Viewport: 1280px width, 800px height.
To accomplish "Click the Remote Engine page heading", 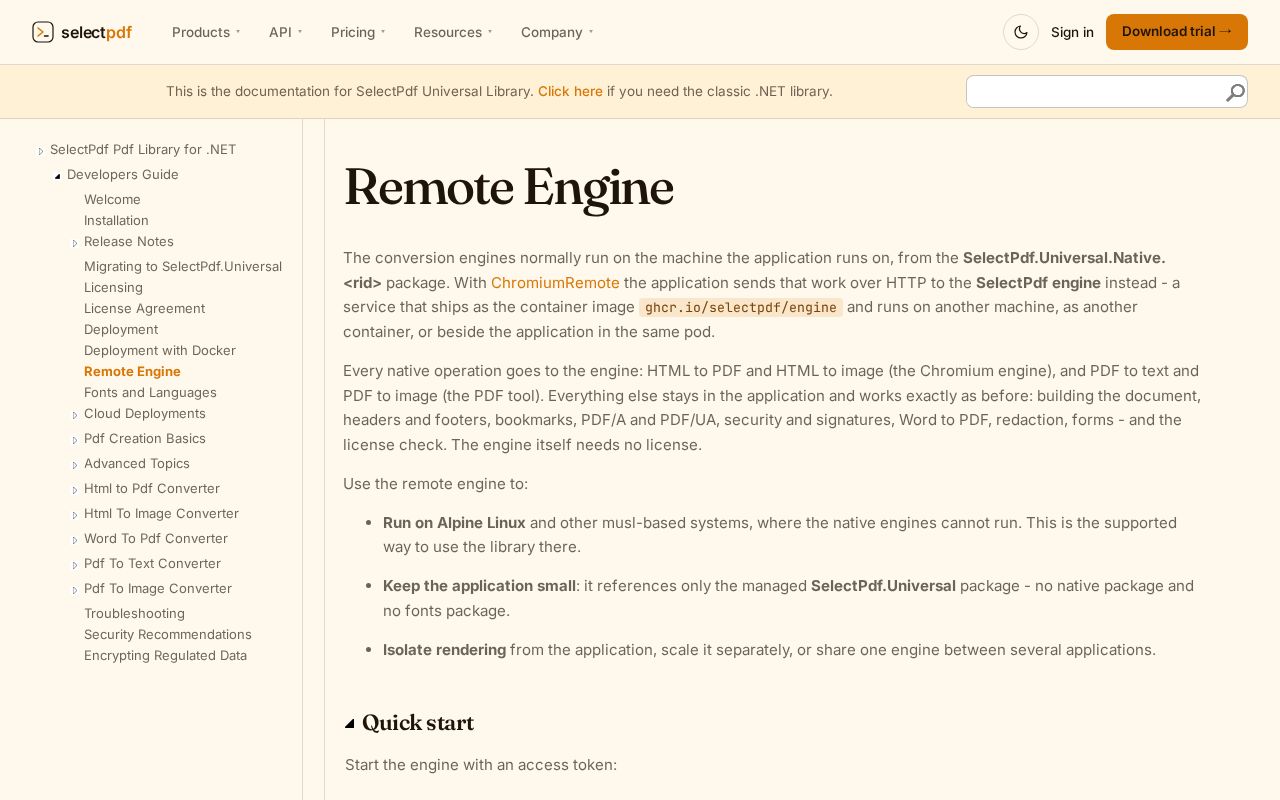I will [x=508, y=187].
